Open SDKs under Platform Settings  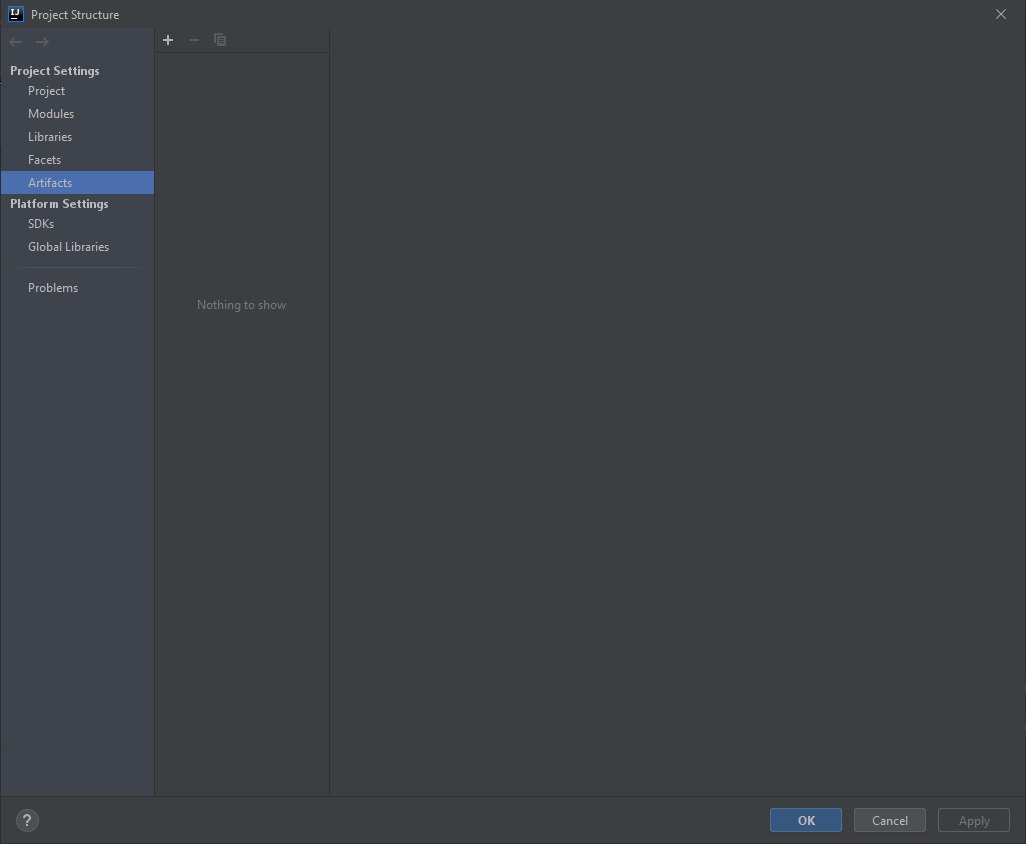(77, 224)
